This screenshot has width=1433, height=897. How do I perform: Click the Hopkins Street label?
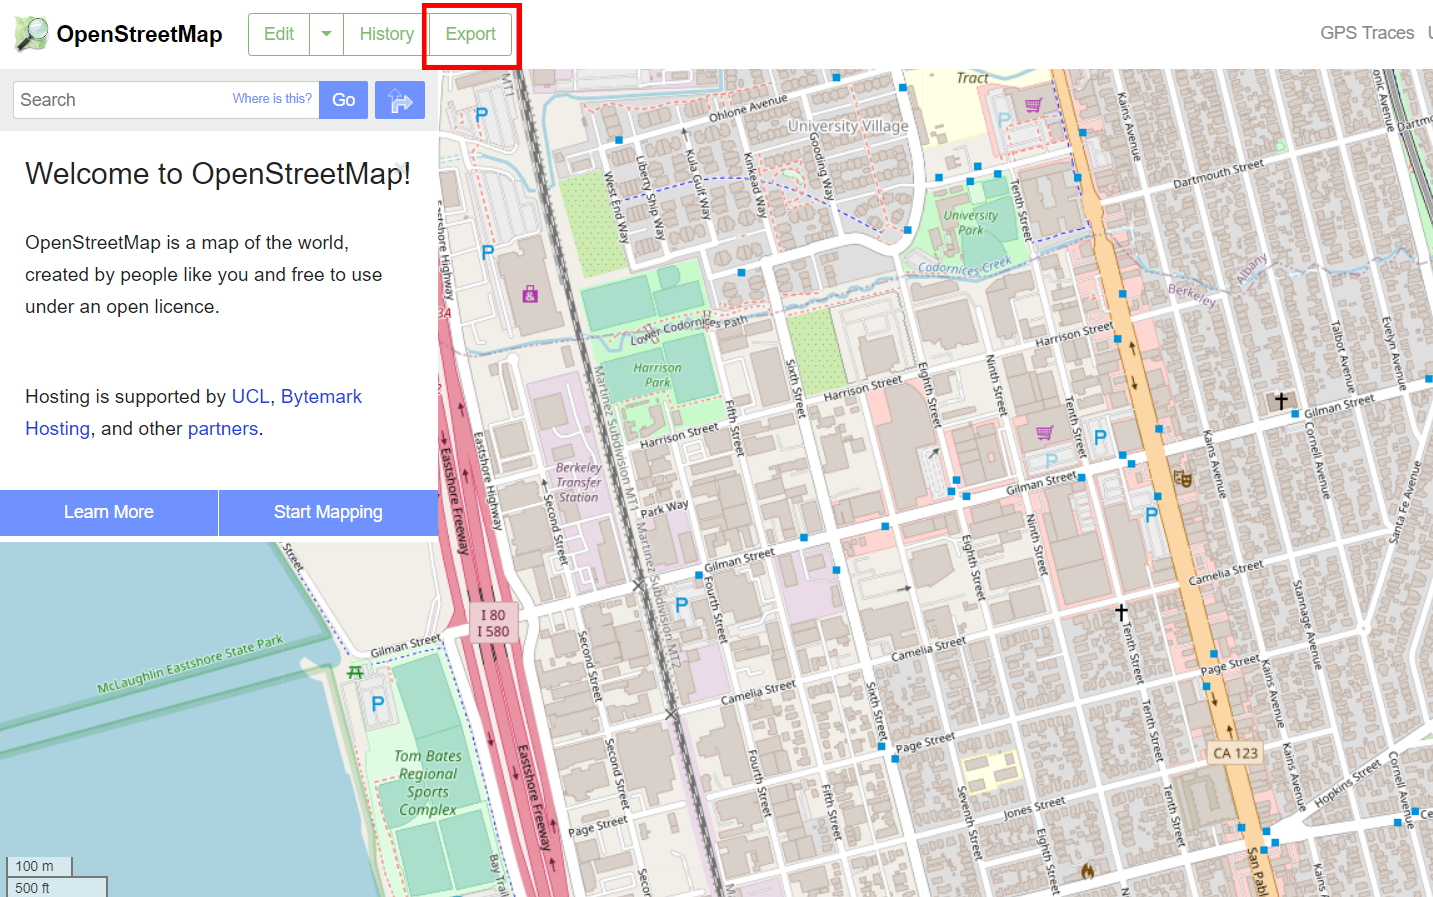[x=1347, y=784]
